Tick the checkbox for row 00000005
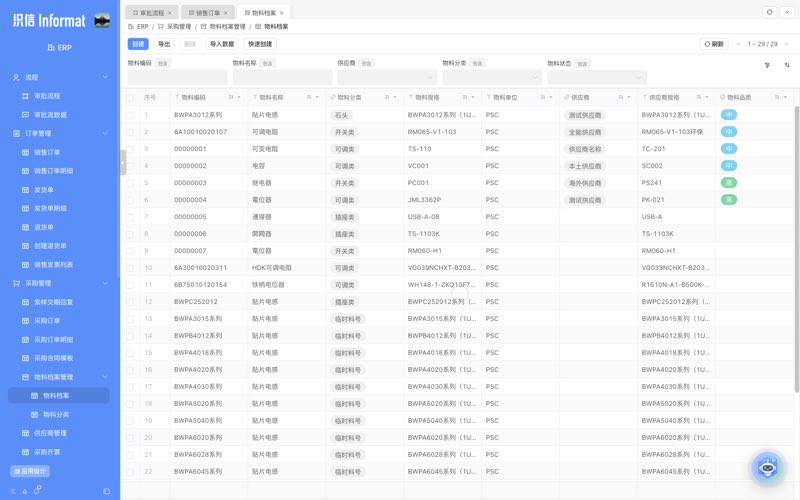Screen dimensions: 800x500 tap(130, 217)
